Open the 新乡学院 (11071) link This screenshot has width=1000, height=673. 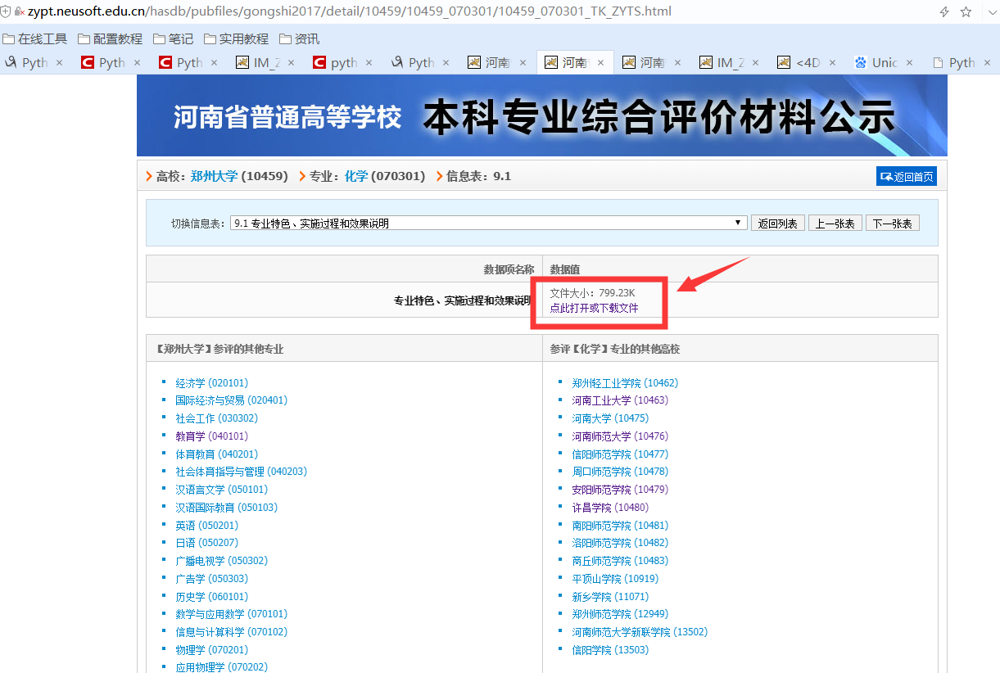610,596
